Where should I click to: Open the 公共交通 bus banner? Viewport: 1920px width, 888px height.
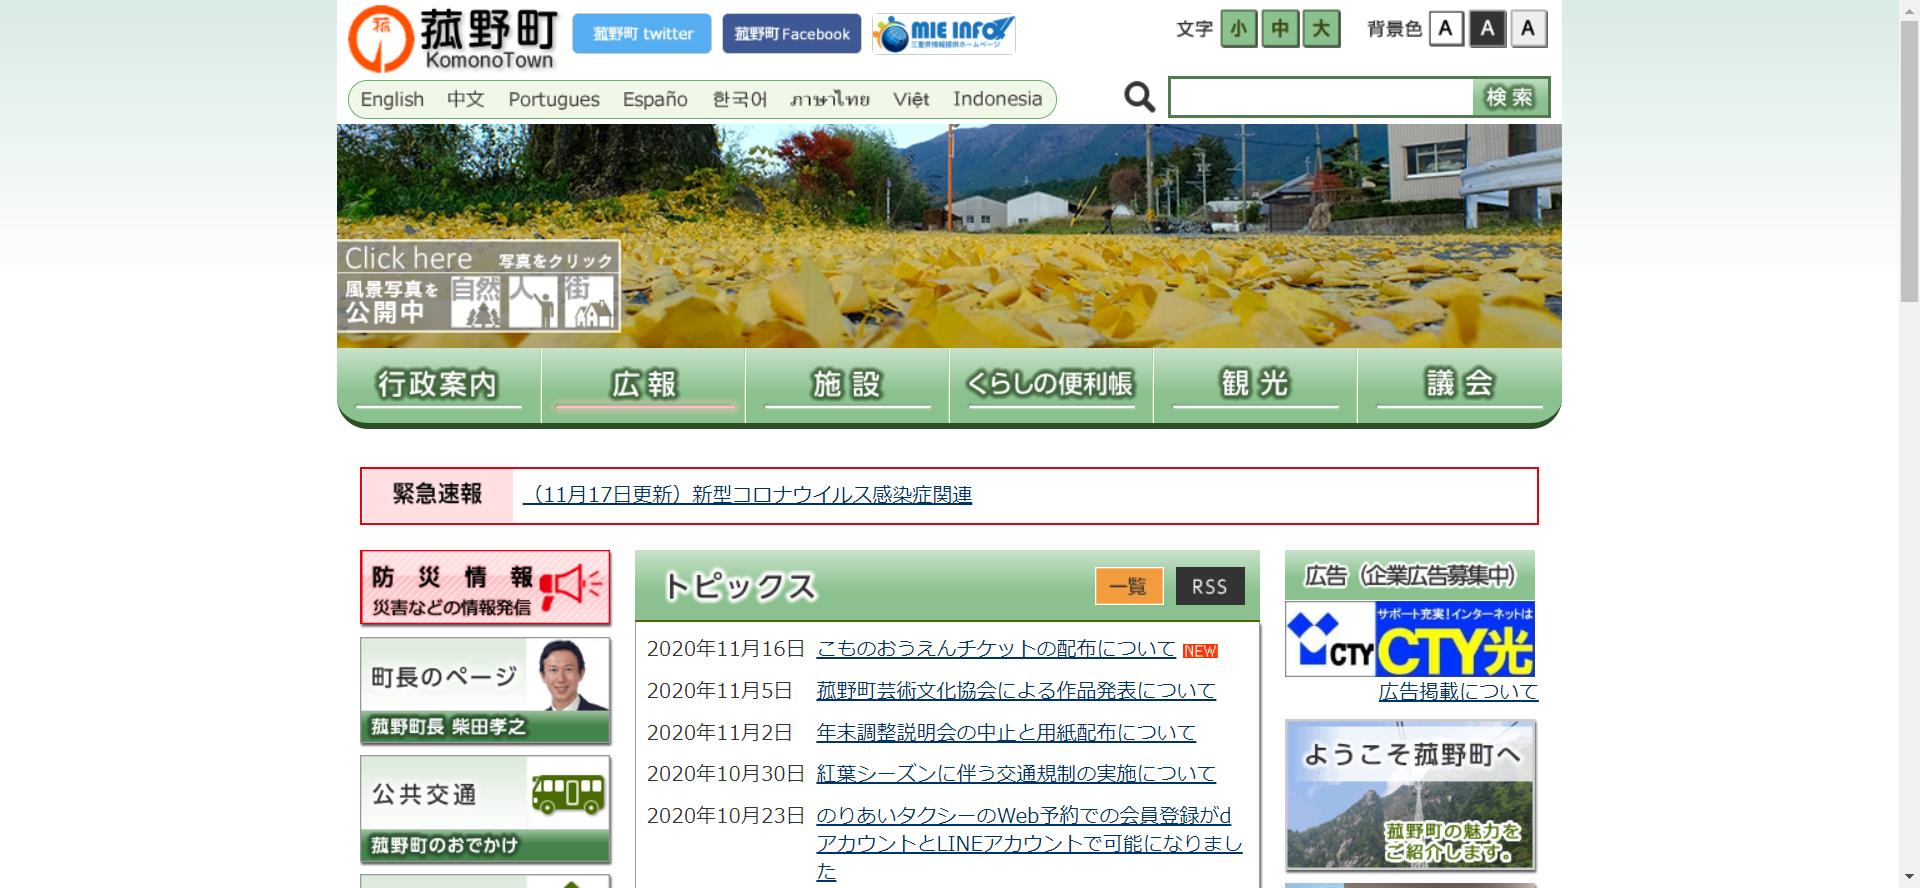[x=485, y=809]
